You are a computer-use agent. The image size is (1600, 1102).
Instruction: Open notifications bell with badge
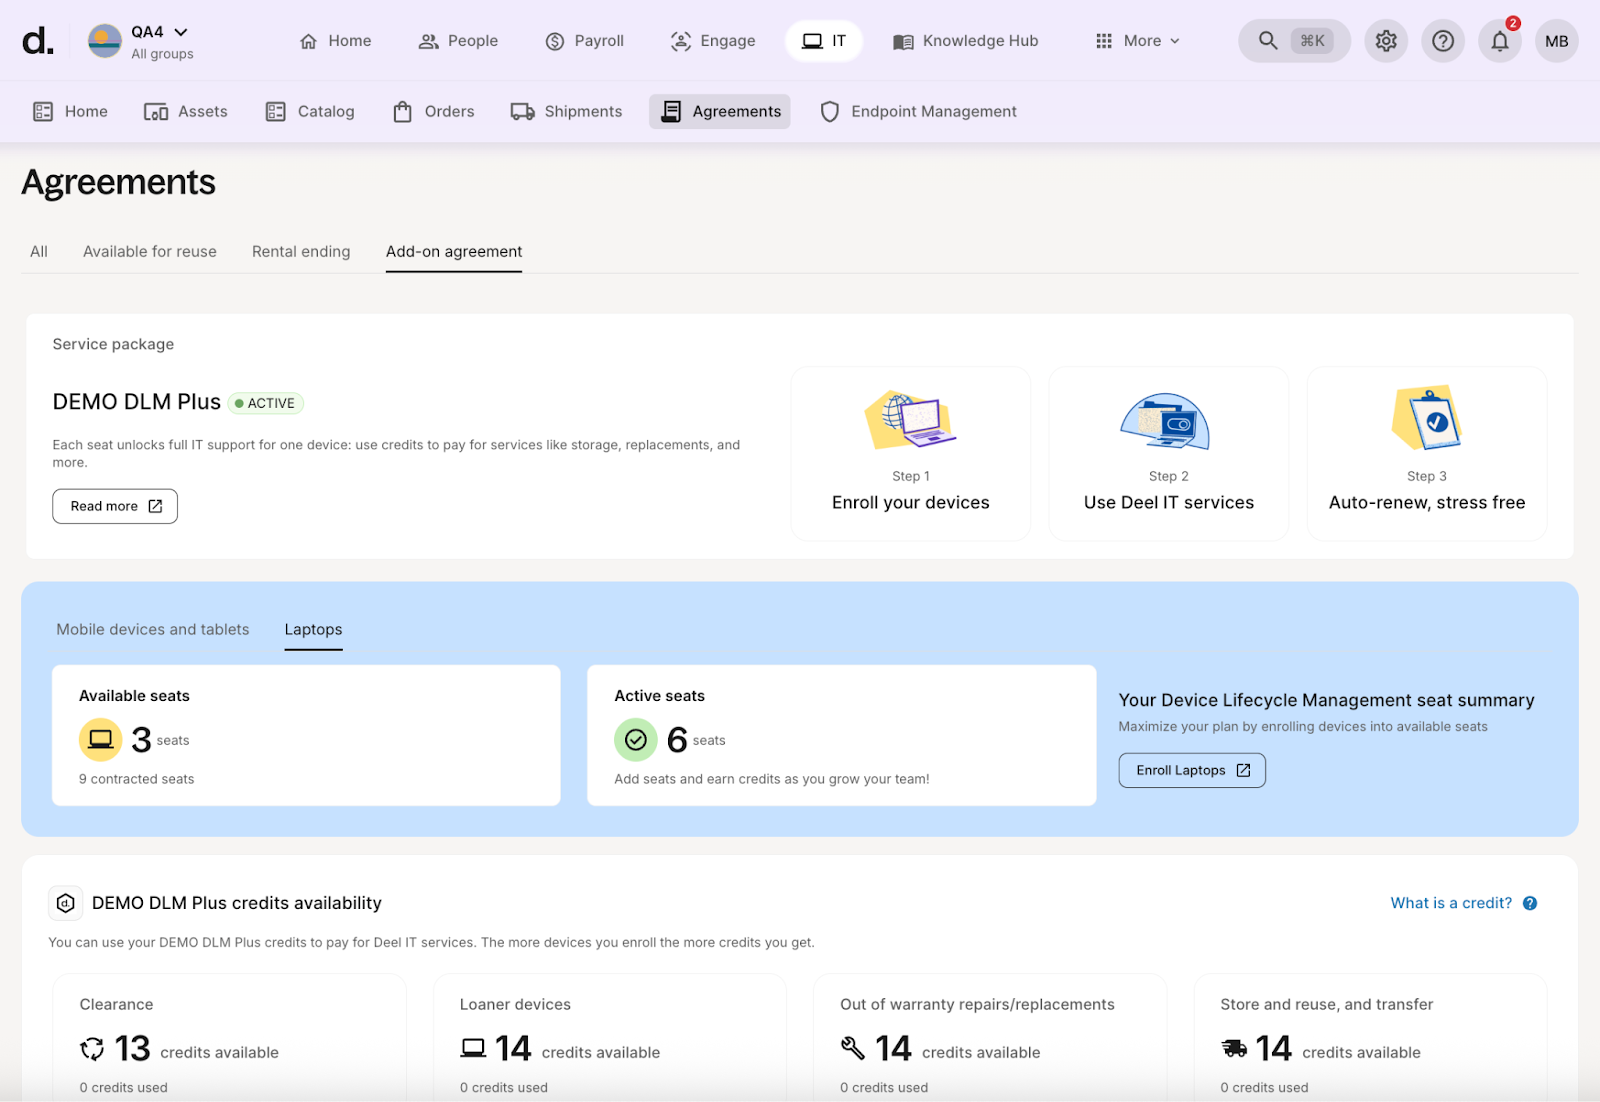[x=1500, y=41]
